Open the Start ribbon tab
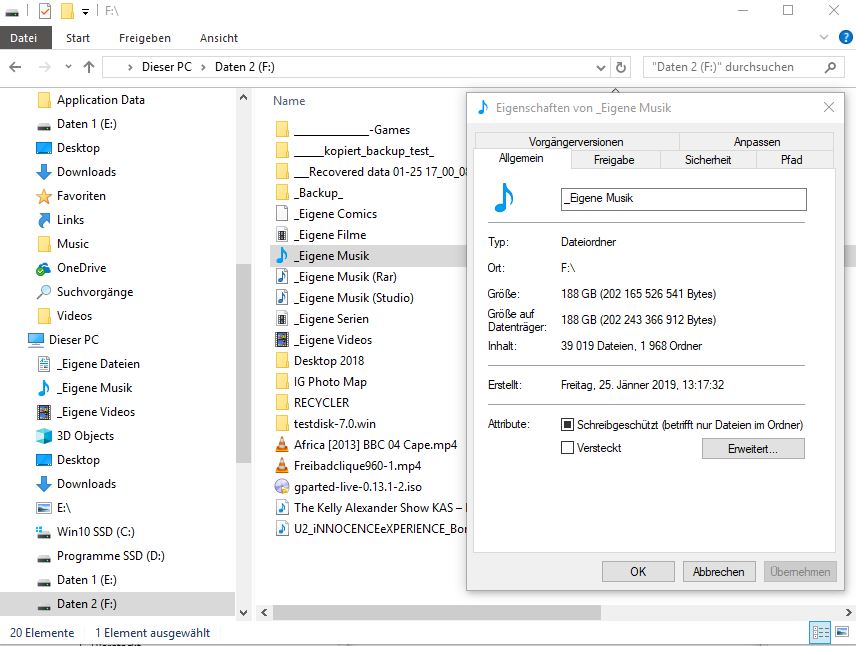The image size is (856, 646). tap(78, 38)
